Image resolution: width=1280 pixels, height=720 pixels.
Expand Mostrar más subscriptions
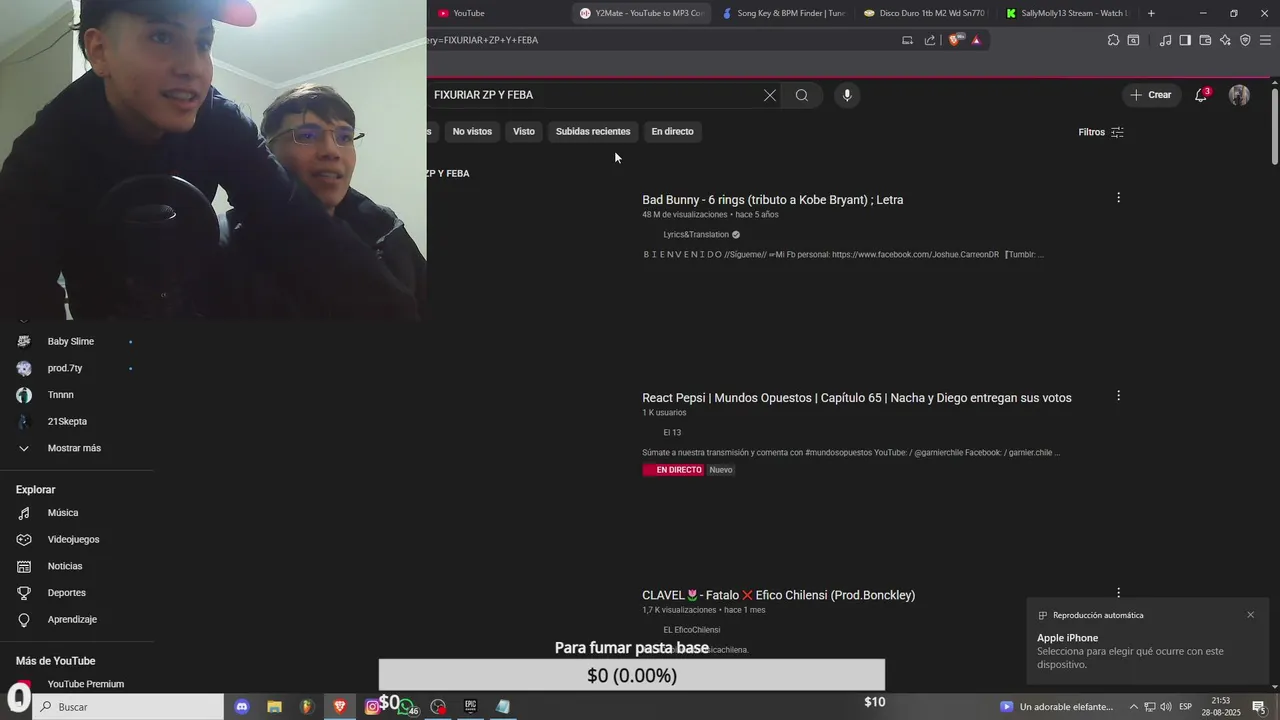coord(75,448)
